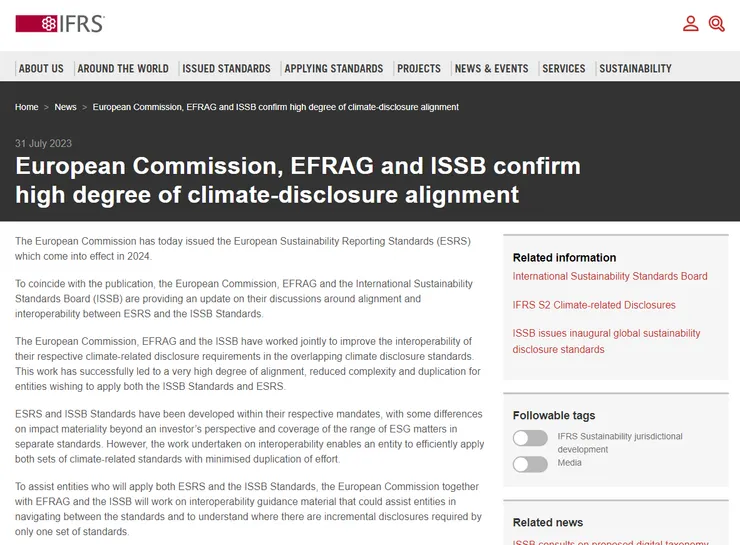Click paragraph starting 'ESRS and ISSB Standards have'
The image size is (740, 545).
[x=249, y=436]
